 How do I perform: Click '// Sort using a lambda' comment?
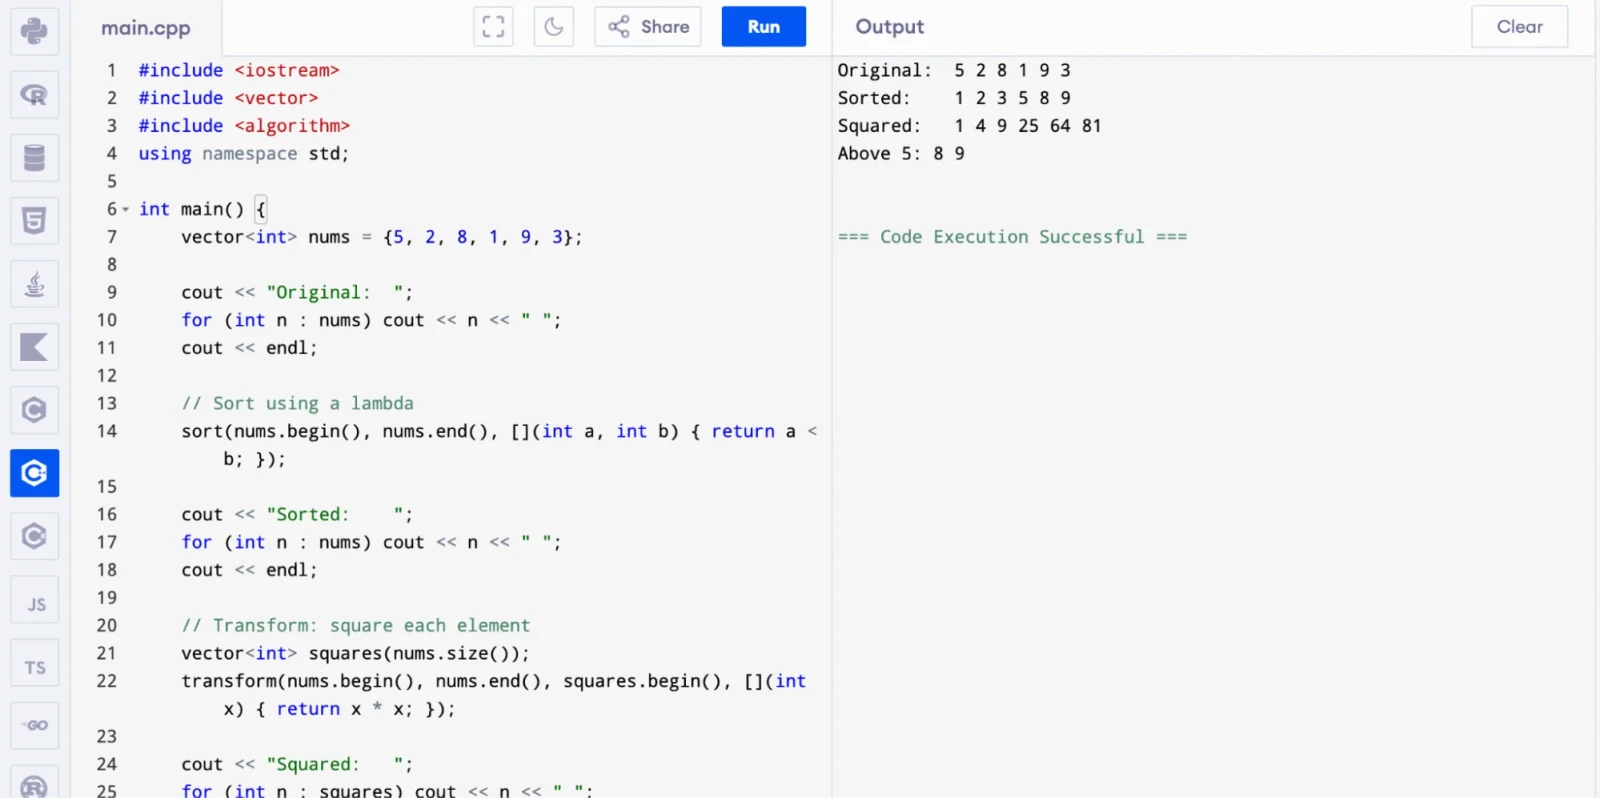pos(297,404)
